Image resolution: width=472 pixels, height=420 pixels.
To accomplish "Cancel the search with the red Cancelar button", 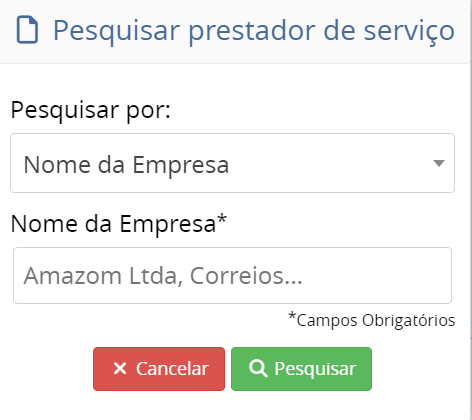I will 159,369.
